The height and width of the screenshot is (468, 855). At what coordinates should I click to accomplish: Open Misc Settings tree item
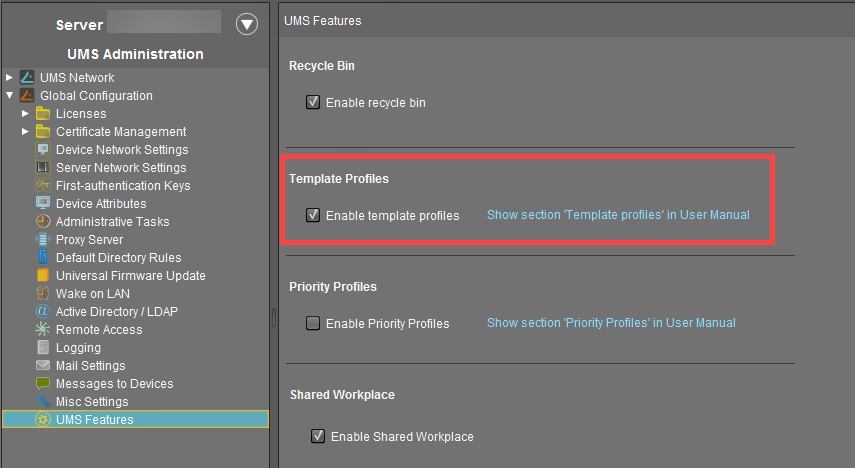pyautogui.click(x=92, y=402)
